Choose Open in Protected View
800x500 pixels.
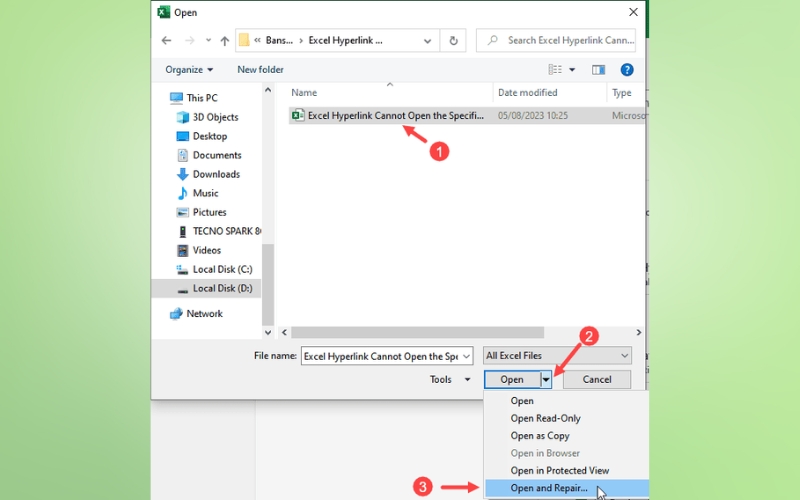coord(559,471)
